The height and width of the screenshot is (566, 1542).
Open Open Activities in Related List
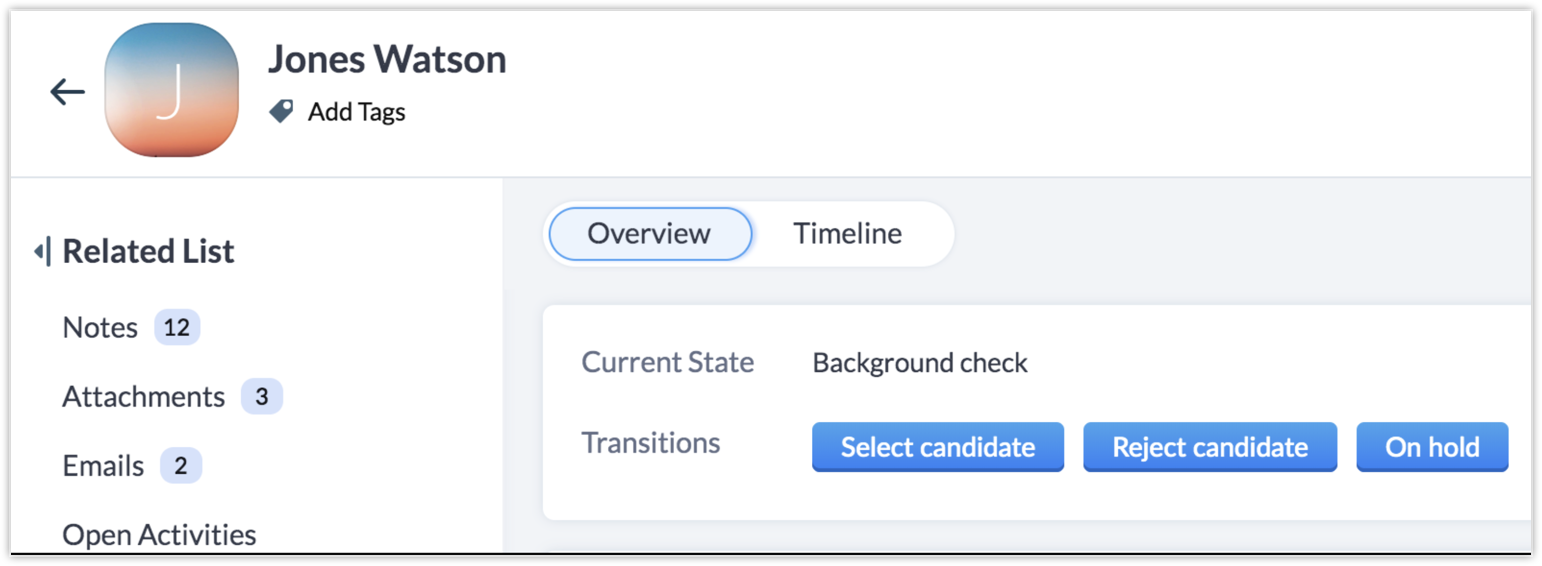[x=159, y=535]
